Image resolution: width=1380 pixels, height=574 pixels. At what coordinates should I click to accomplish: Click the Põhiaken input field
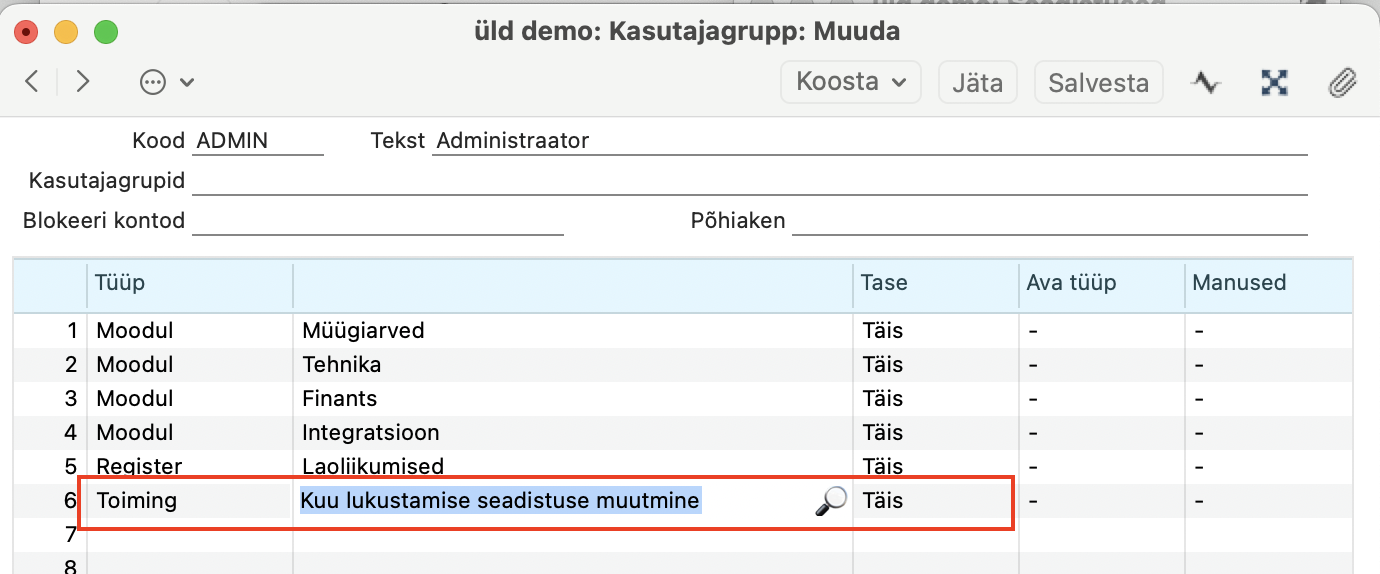[x=1050, y=221]
